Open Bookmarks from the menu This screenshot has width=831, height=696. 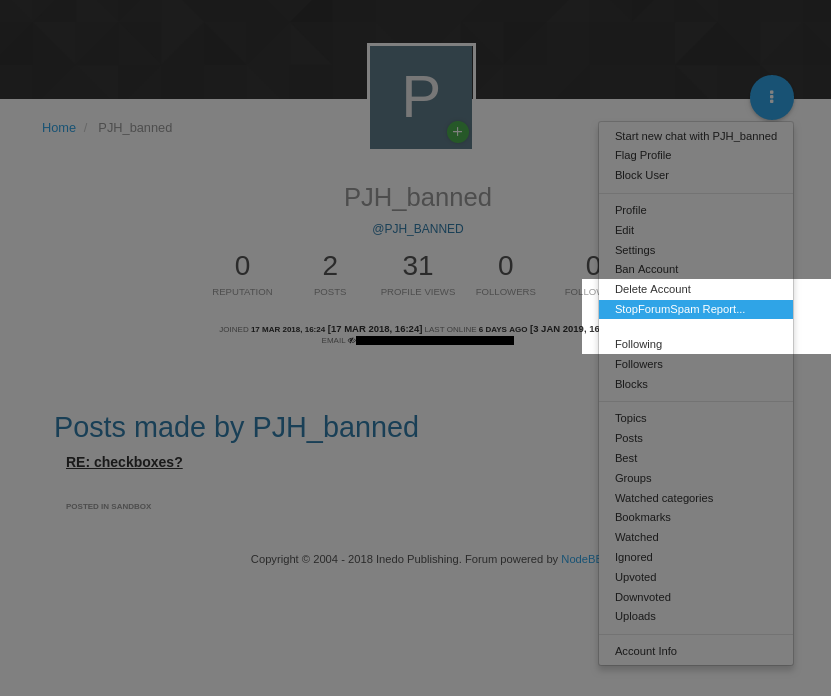[x=696, y=517]
